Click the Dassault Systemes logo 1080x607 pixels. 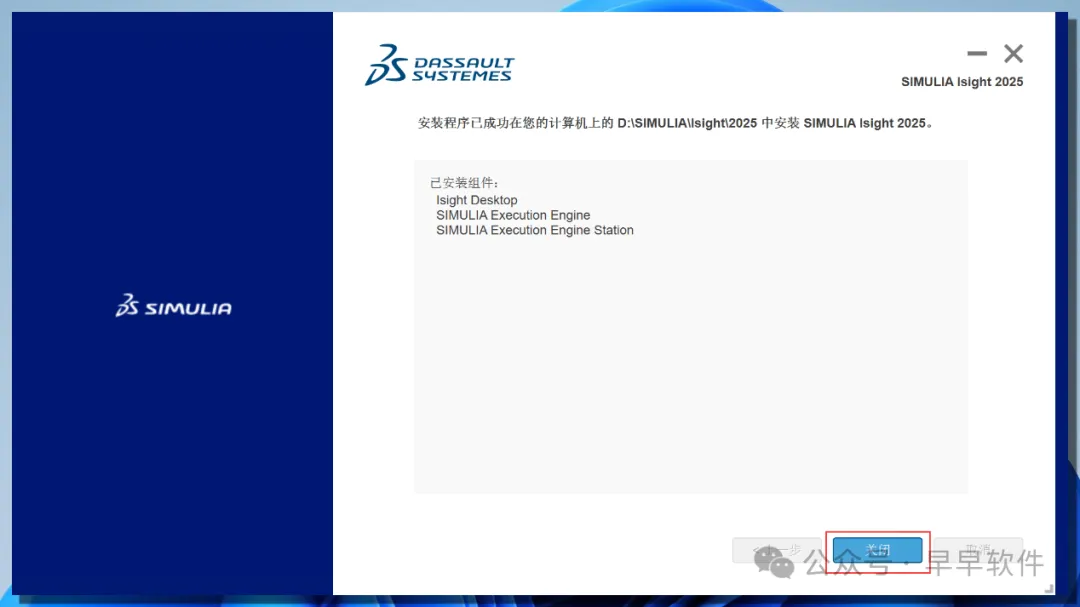coord(439,65)
